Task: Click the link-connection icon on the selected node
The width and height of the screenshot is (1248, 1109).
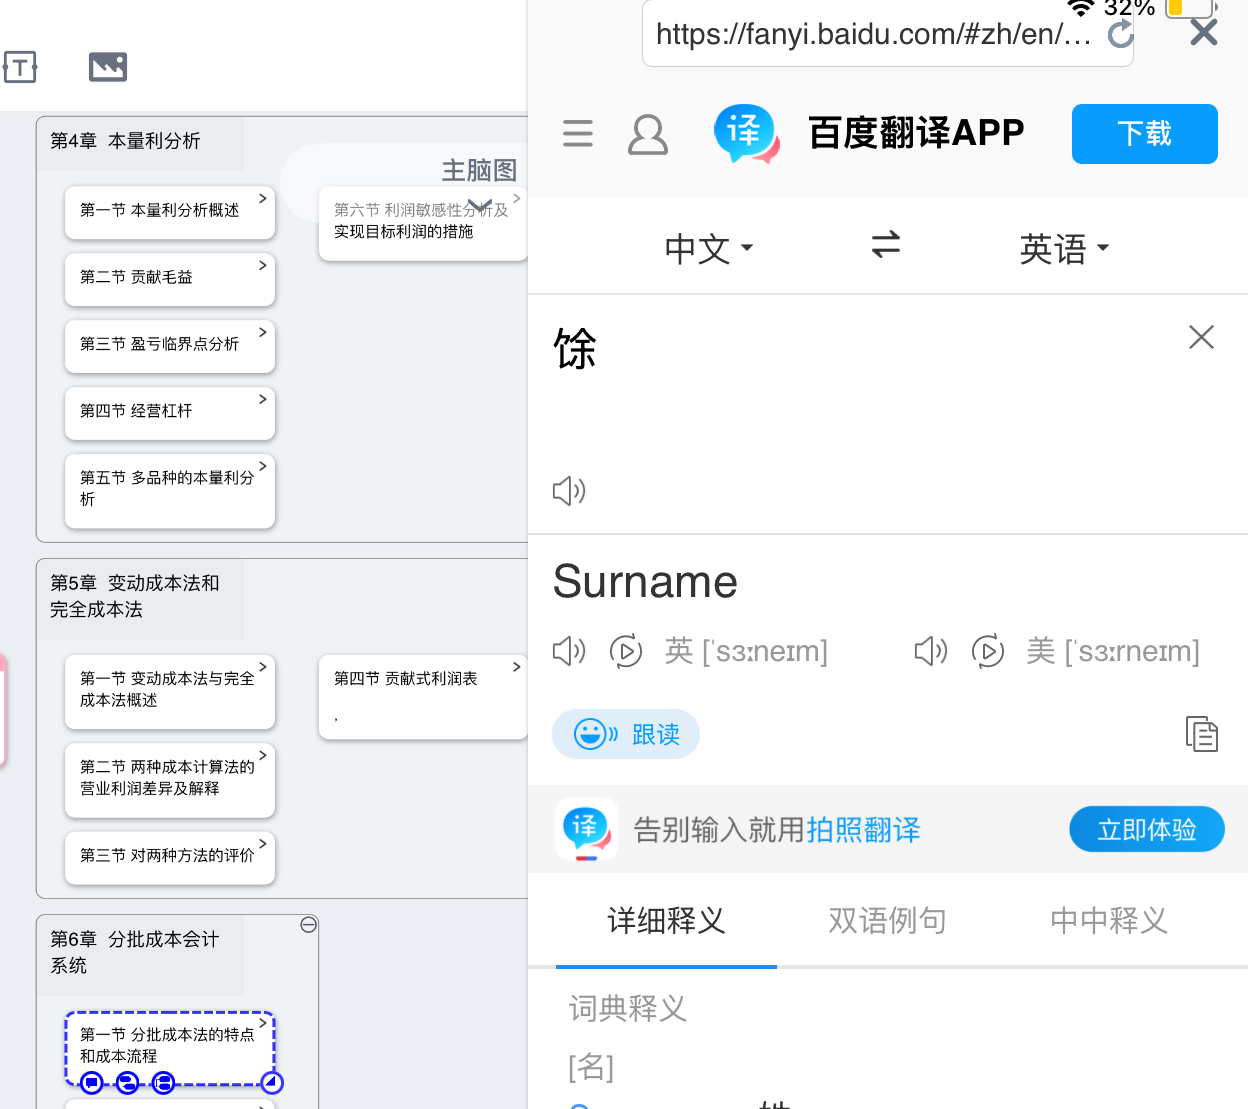Action: point(128,1082)
